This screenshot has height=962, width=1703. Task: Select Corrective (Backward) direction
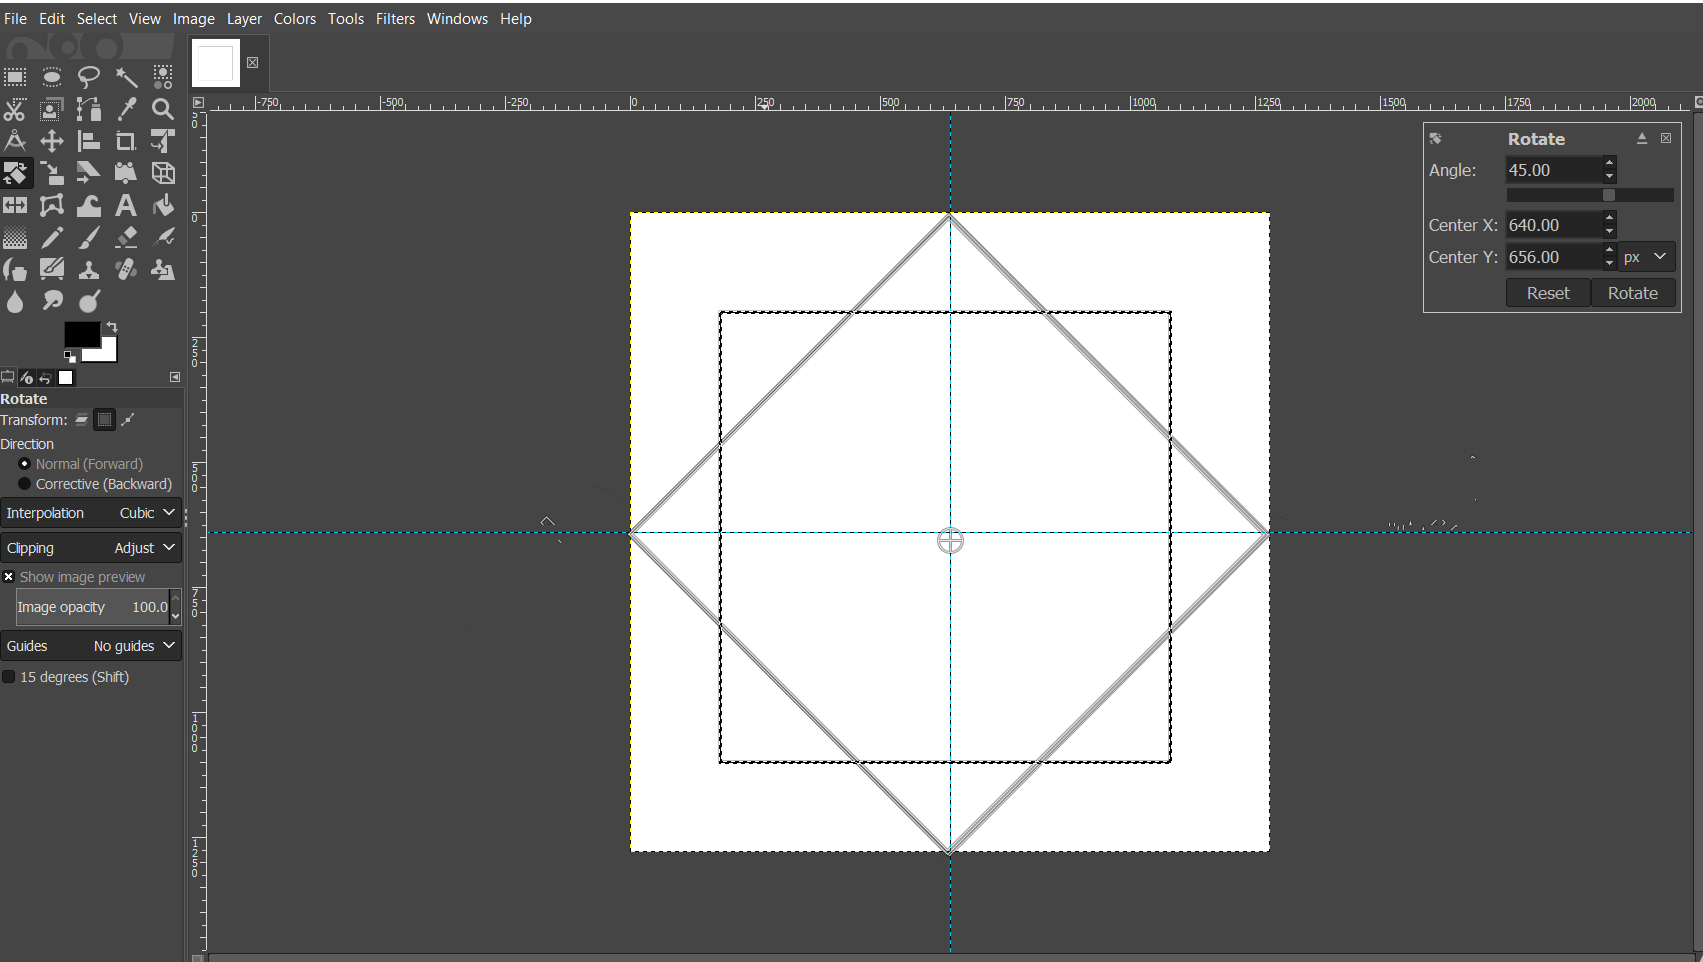pyautogui.click(x=95, y=484)
